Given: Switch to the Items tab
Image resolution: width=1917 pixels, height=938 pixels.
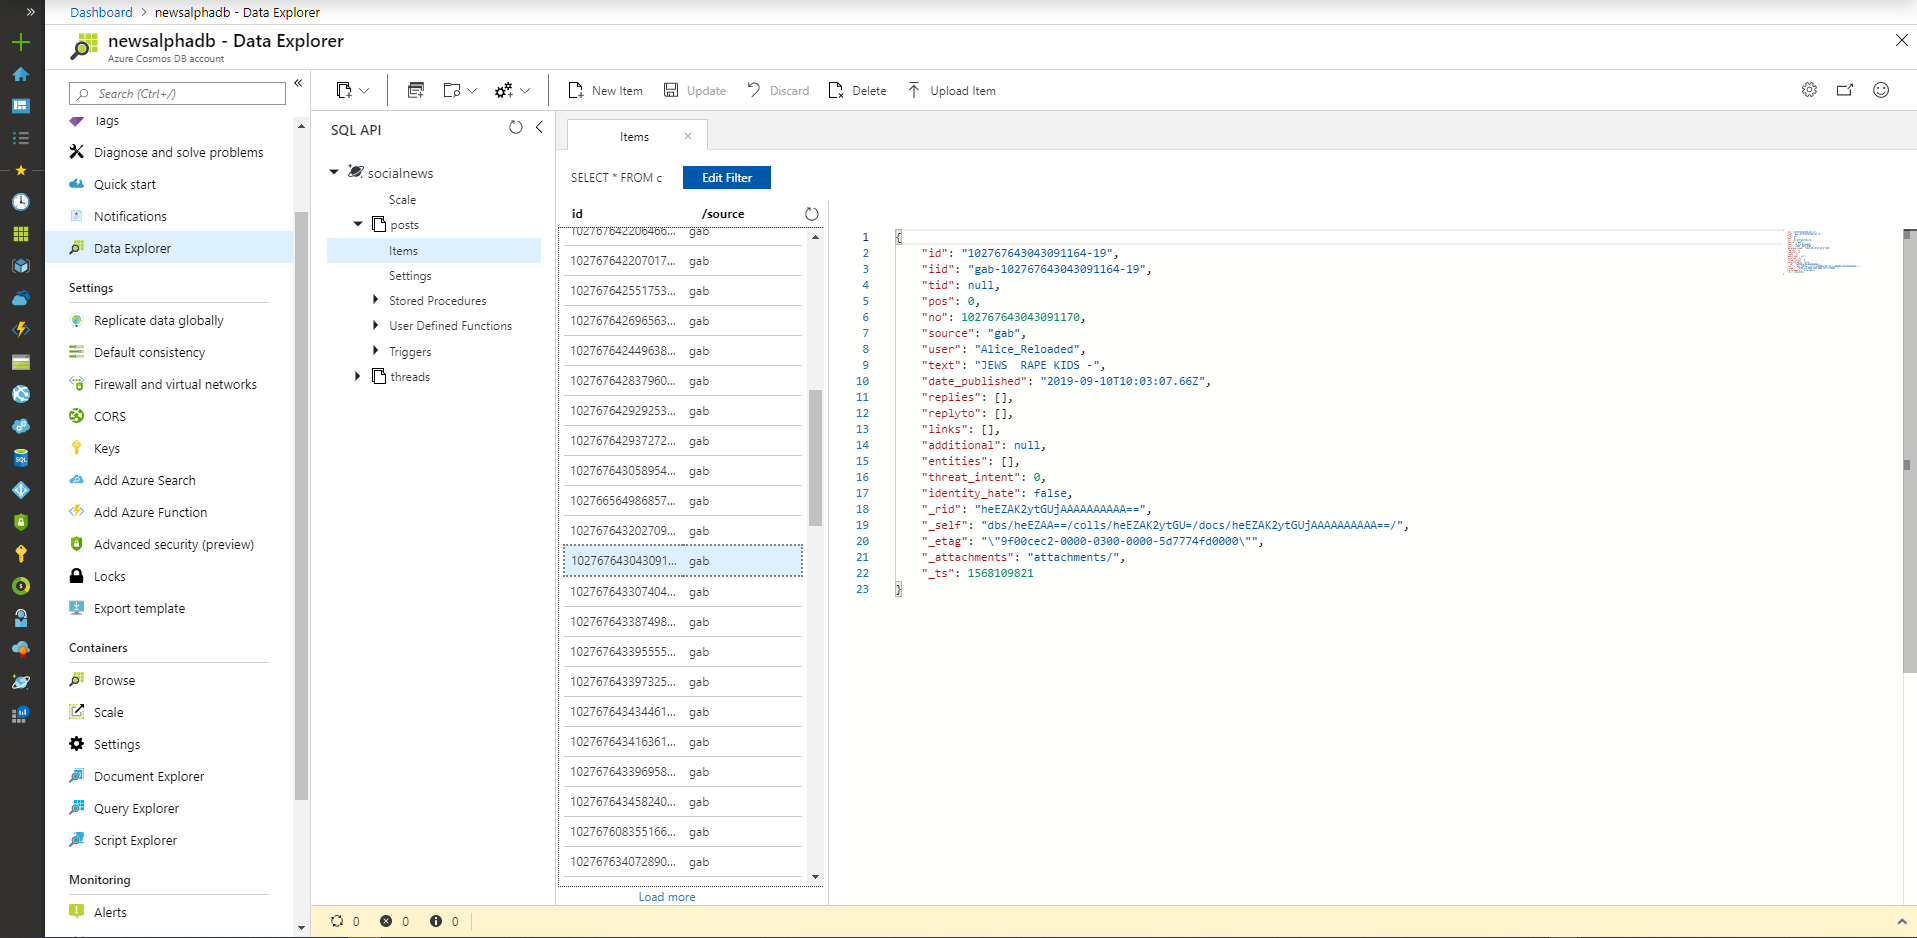Looking at the screenshot, I should pyautogui.click(x=634, y=137).
